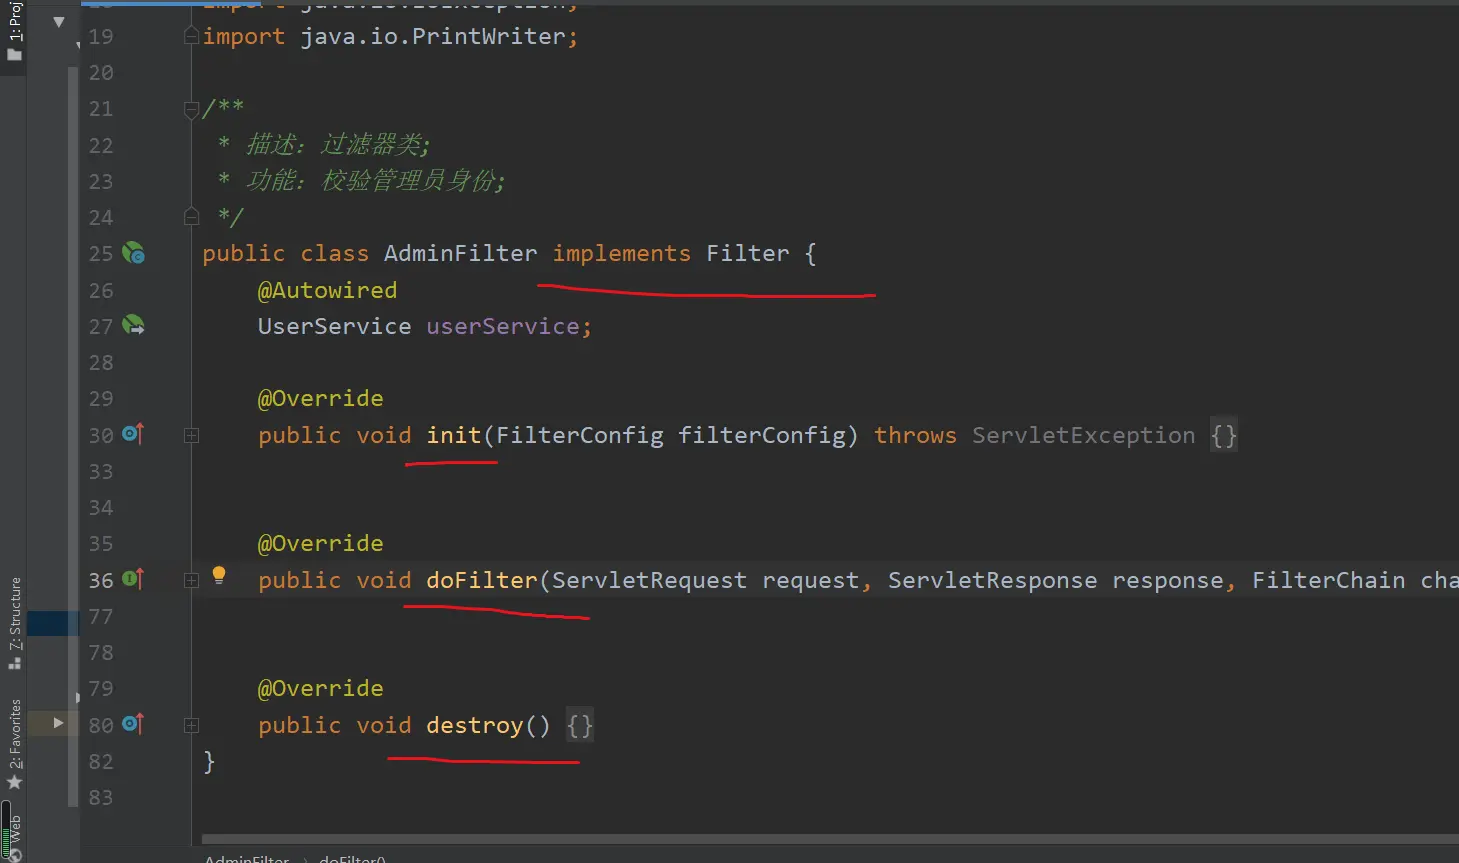Collapse the imports fold marker on line 19
Image resolution: width=1459 pixels, height=863 pixels.
pos(191,37)
